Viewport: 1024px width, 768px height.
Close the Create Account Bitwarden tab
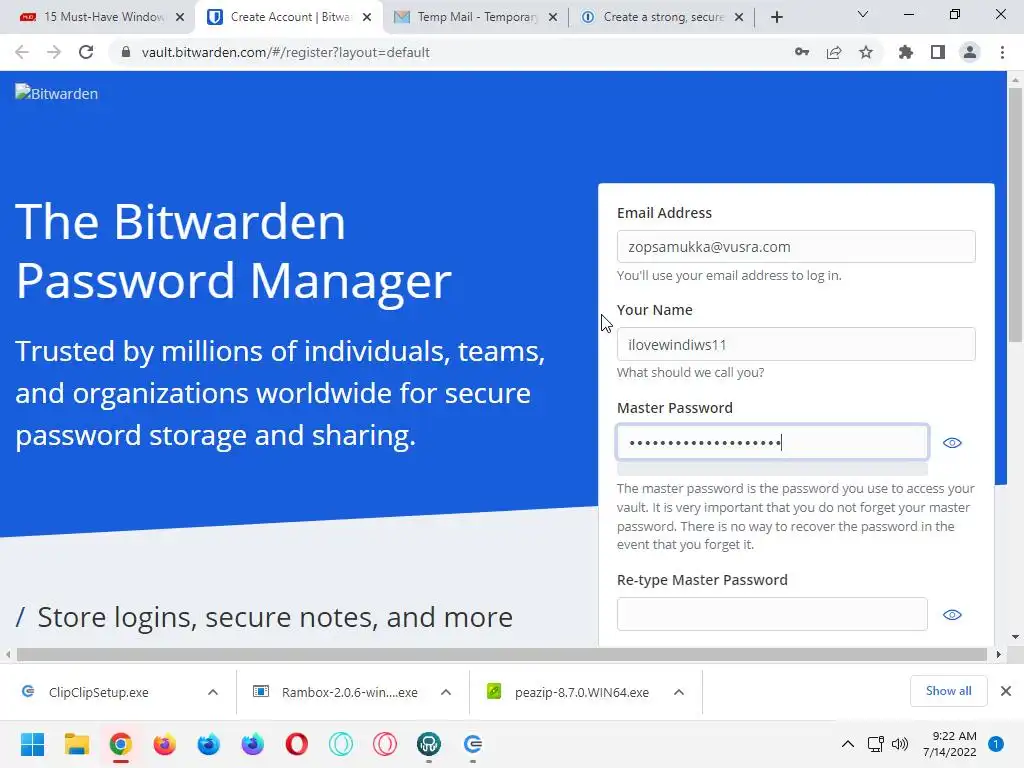click(x=367, y=18)
